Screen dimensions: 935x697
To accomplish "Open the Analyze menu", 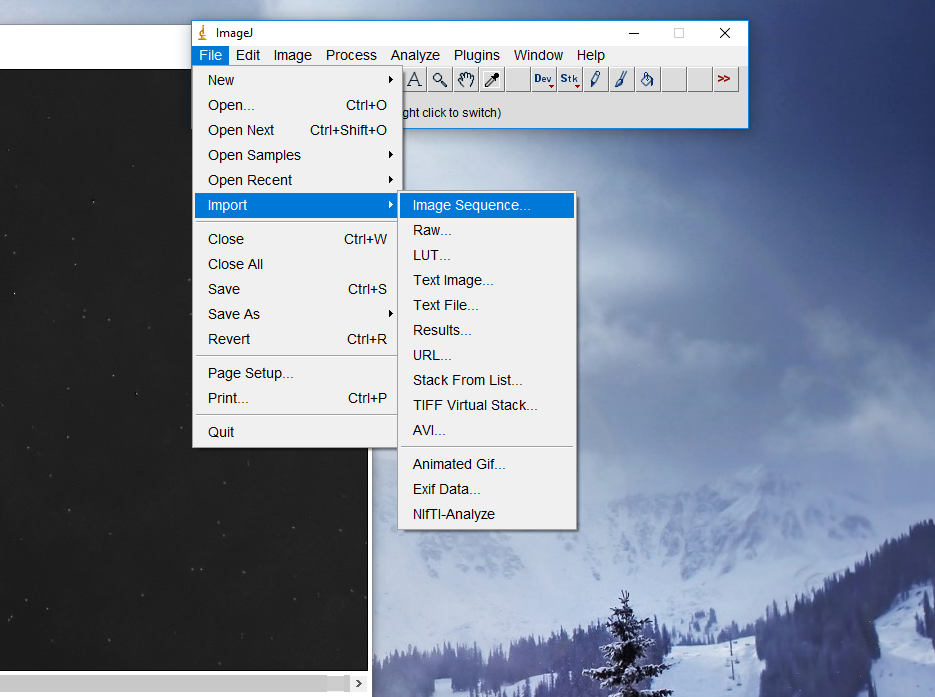I will [x=415, y=55].
